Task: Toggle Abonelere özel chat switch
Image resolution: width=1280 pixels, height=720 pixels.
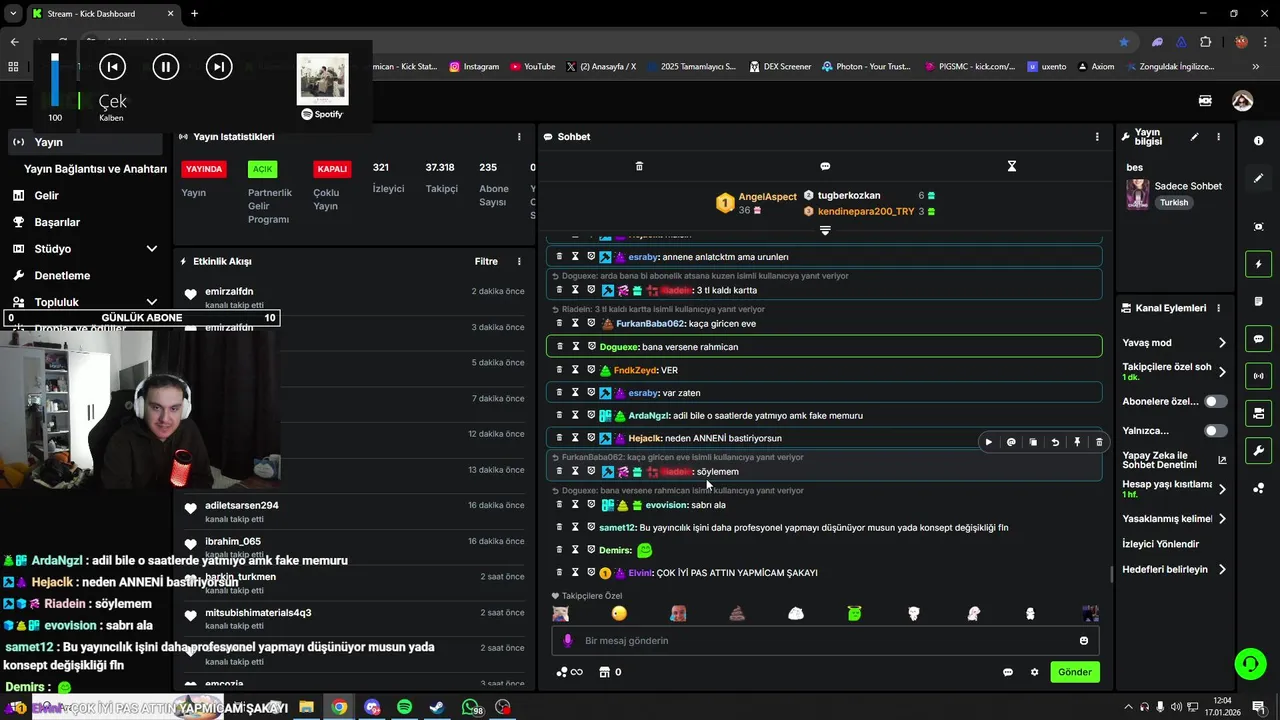Action: [1216, 401]
